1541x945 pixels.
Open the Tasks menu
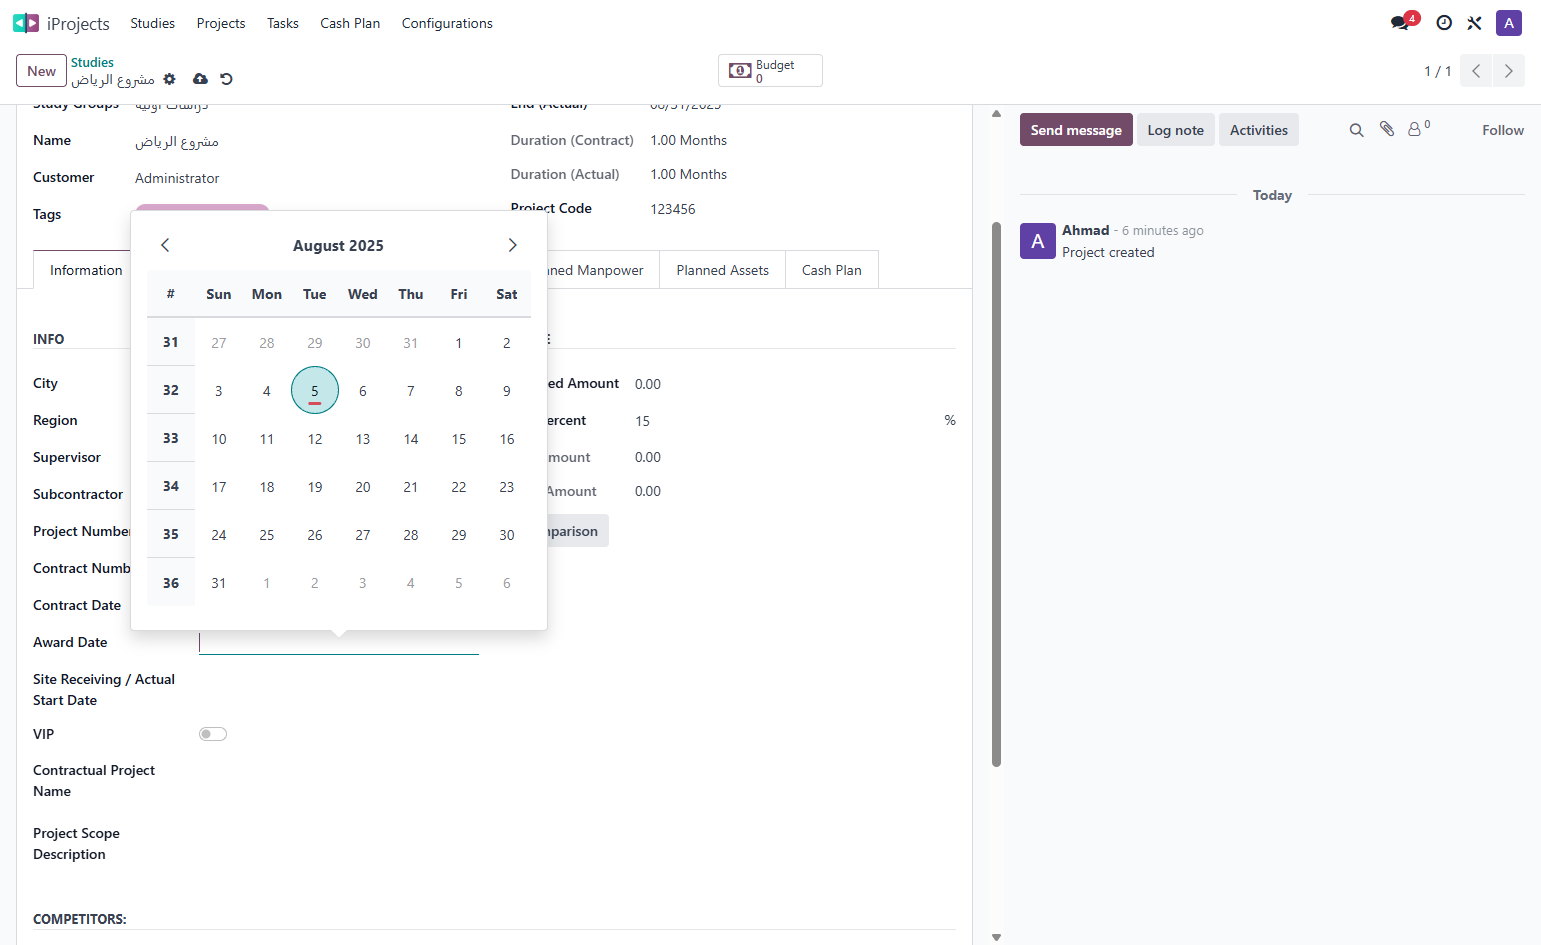point(283,23)
